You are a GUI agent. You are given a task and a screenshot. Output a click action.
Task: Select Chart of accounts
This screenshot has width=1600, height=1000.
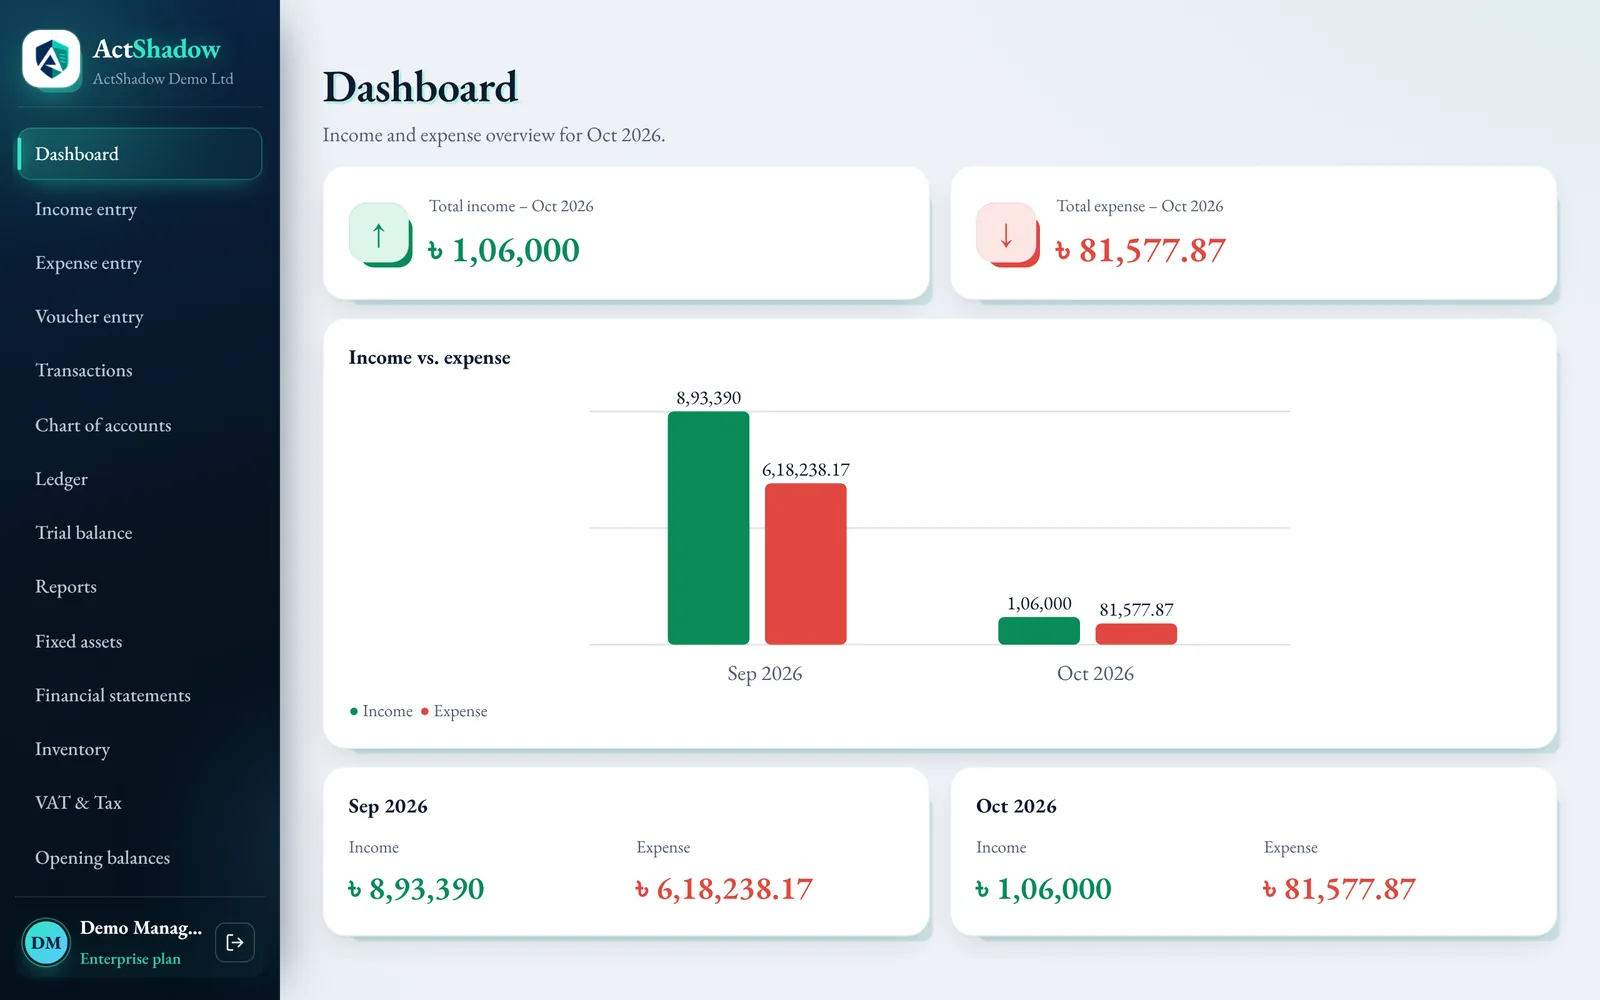tap(140, 425)
